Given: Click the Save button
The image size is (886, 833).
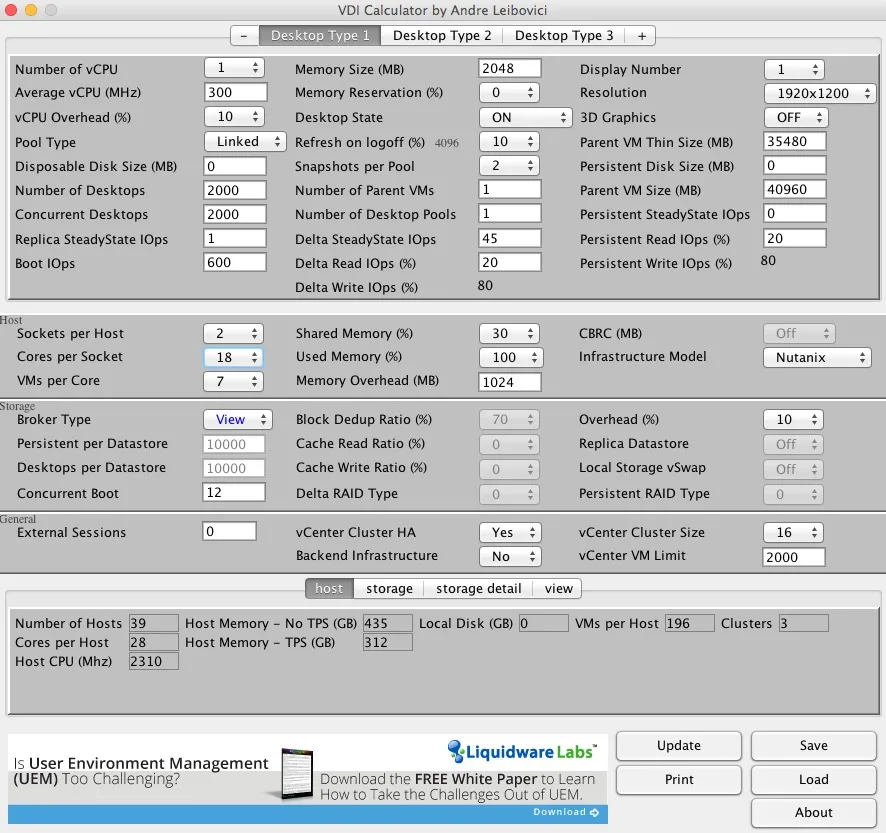Looking at the screenshot, I should point(813,745).
